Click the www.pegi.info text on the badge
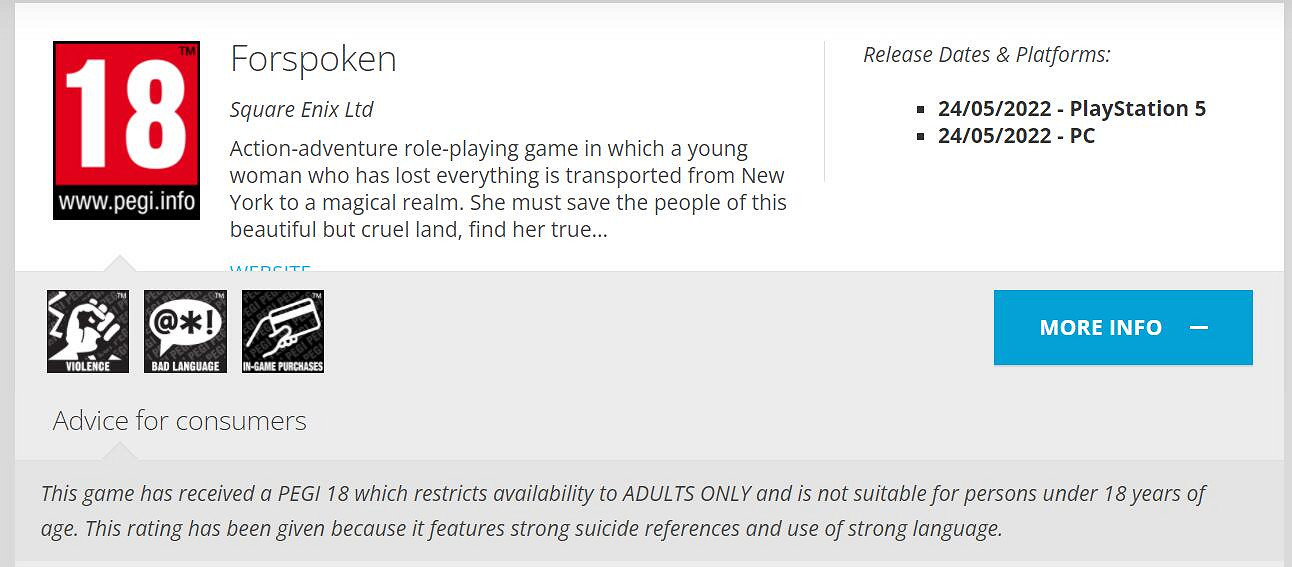The image size is (1292, 567). pos(126,201)
